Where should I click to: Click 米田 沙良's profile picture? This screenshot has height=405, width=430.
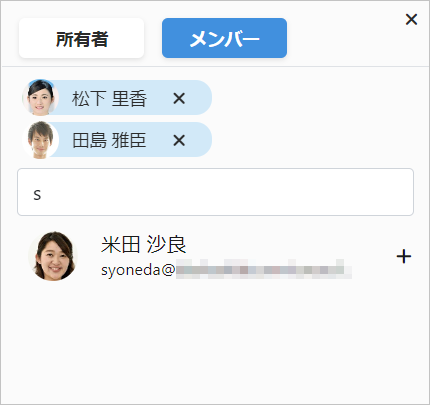[x=53, y=256]
